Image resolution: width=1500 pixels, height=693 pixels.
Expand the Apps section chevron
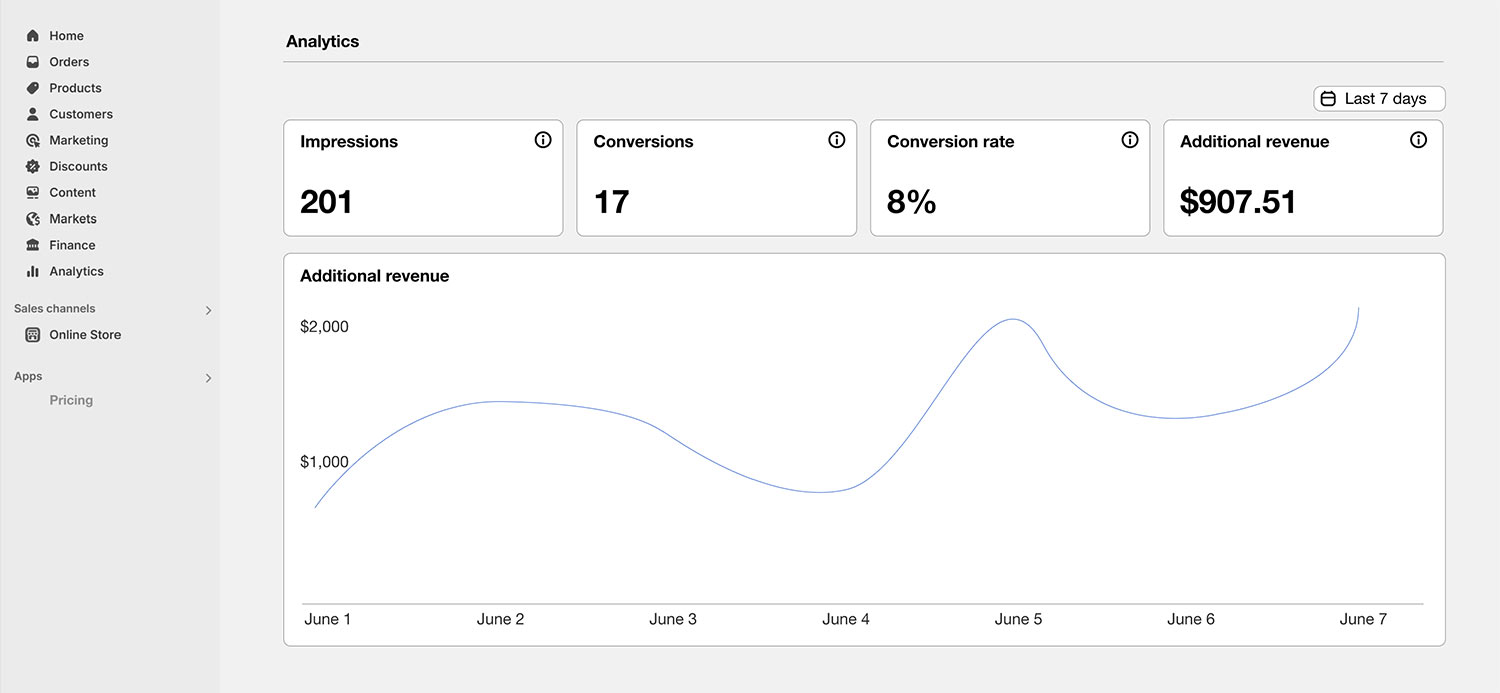click(x=208, y=378)
